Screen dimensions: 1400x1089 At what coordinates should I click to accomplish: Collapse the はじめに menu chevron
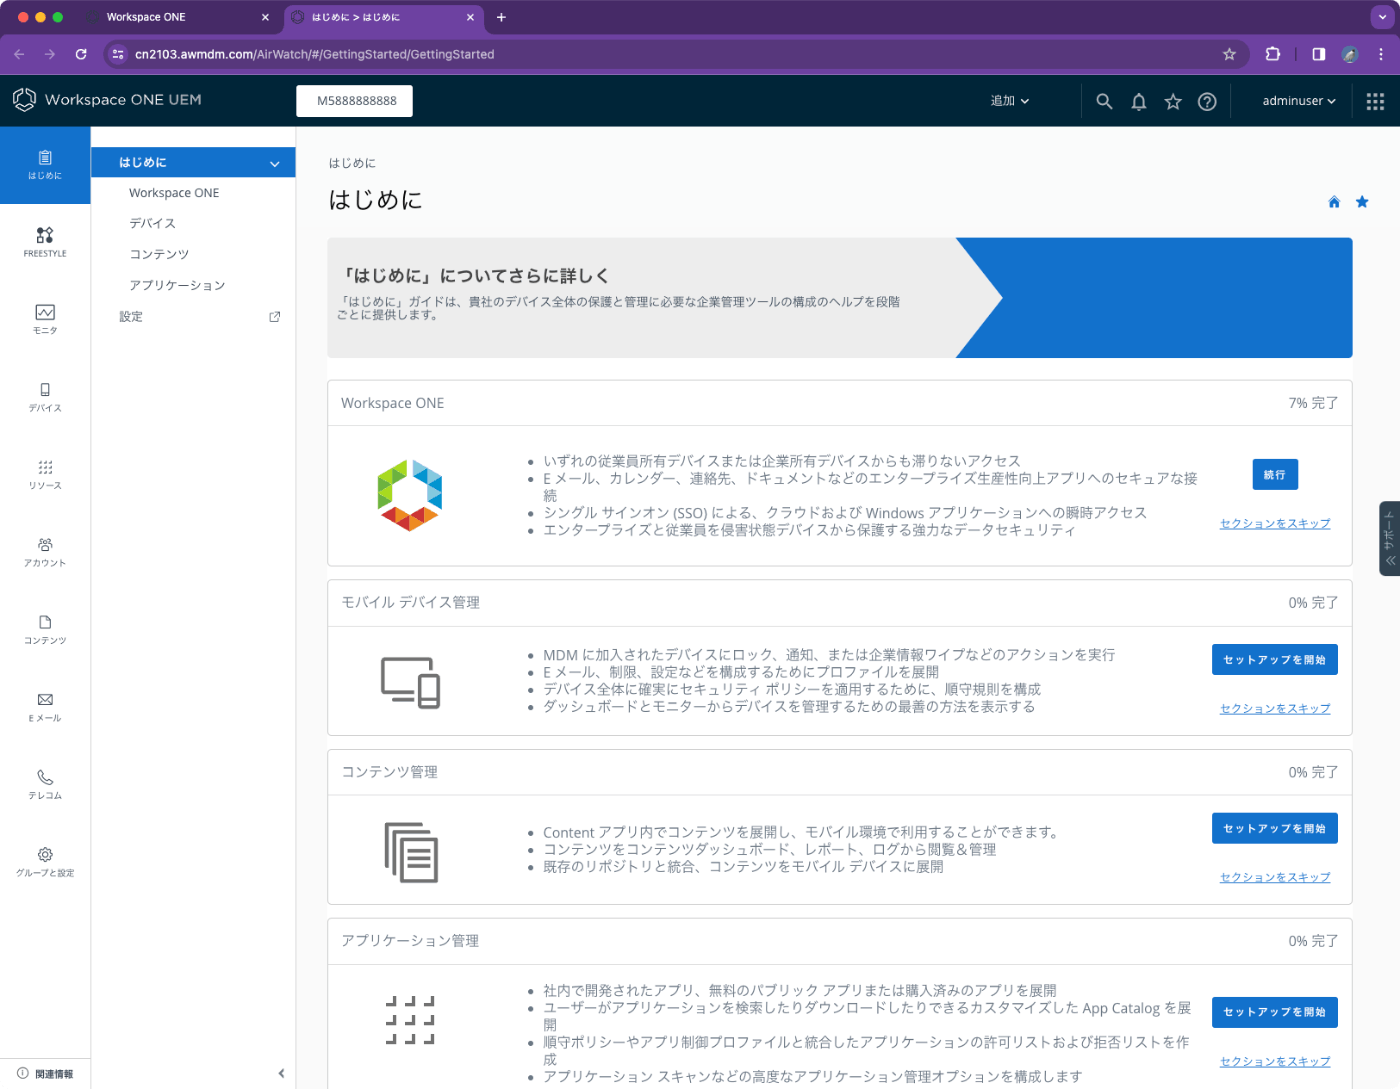(x=275, y=164)
